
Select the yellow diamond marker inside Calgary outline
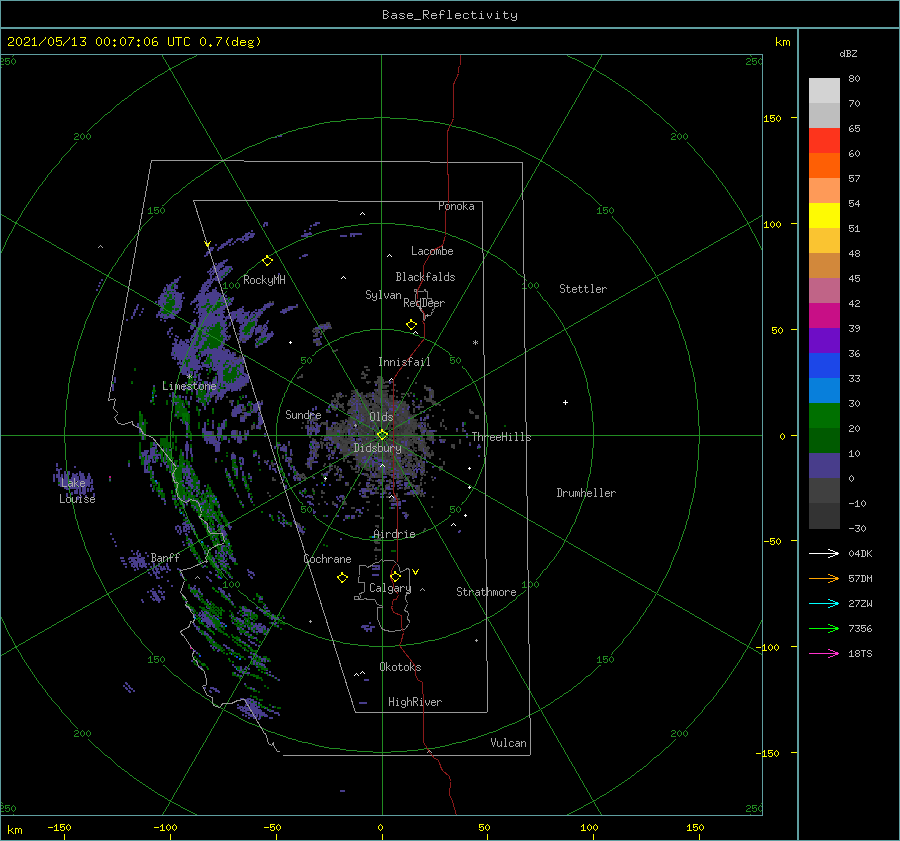point(395,576)
